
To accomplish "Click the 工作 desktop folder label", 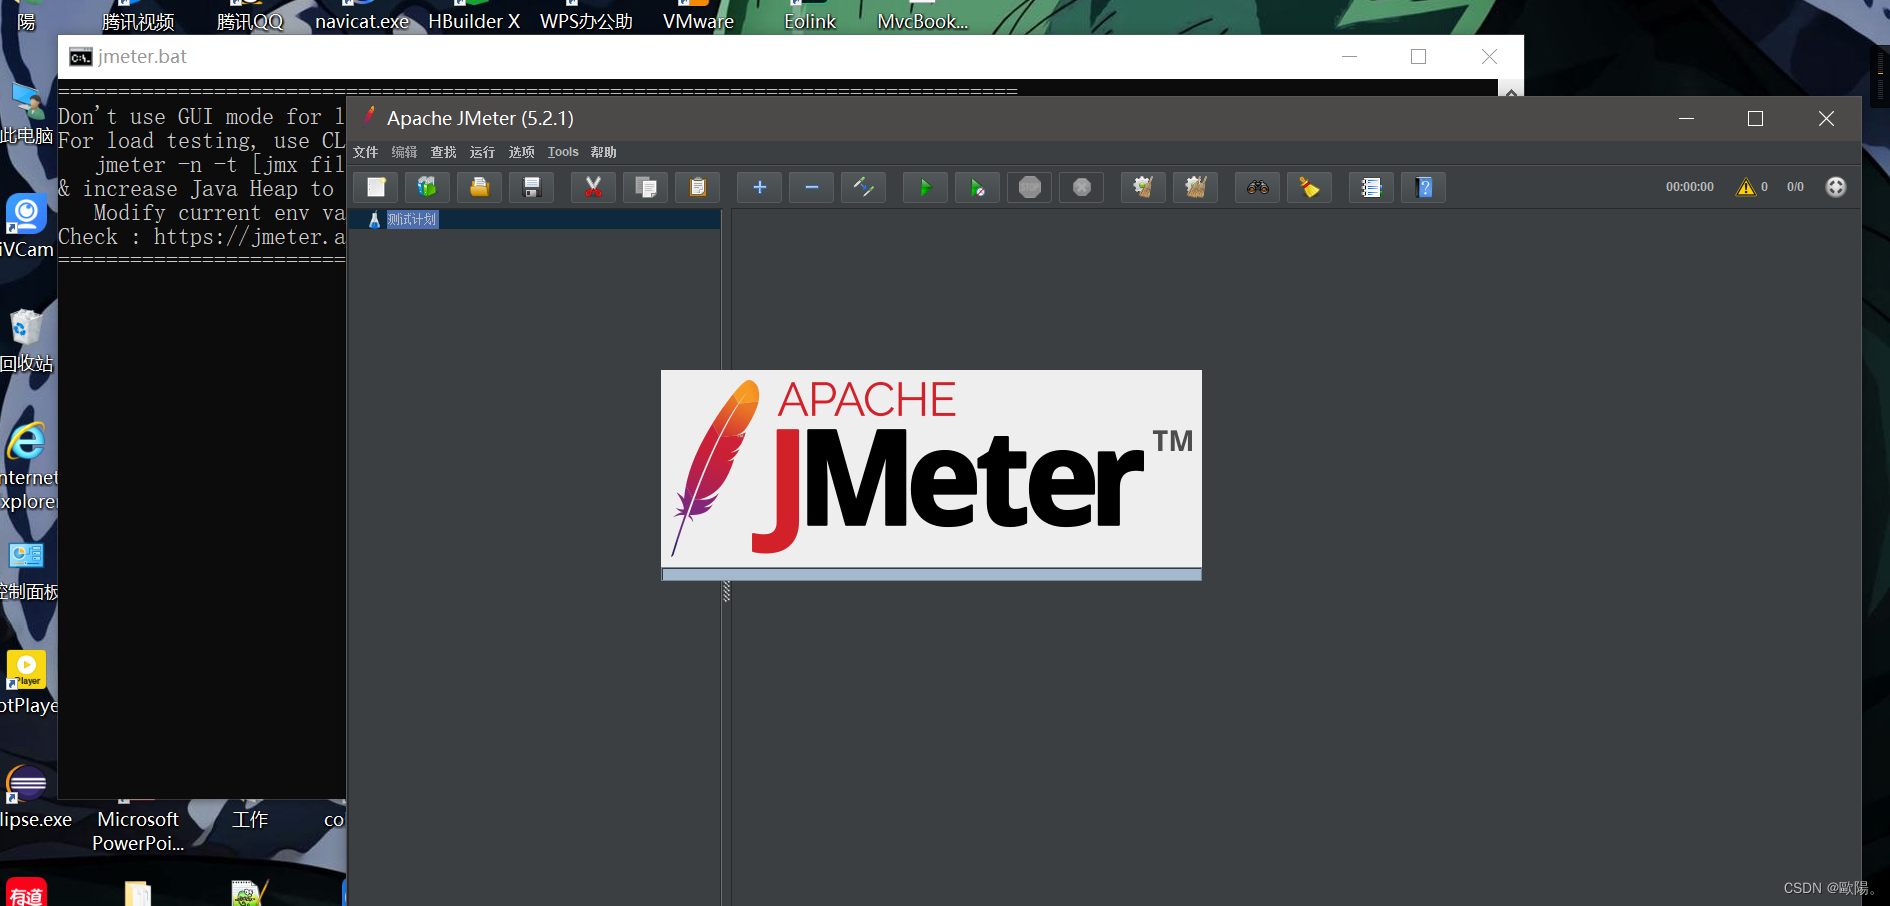I will 250,820.
